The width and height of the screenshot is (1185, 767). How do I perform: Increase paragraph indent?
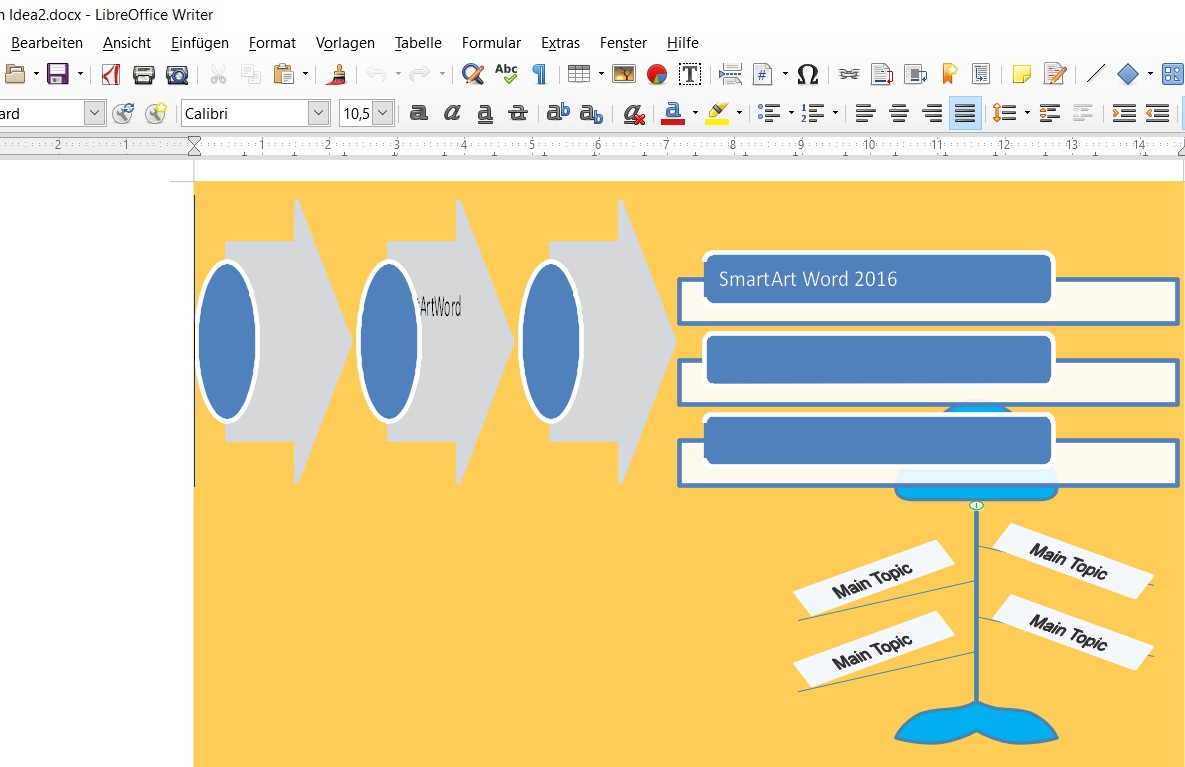pyautogui.click(x=1124, y=113)
